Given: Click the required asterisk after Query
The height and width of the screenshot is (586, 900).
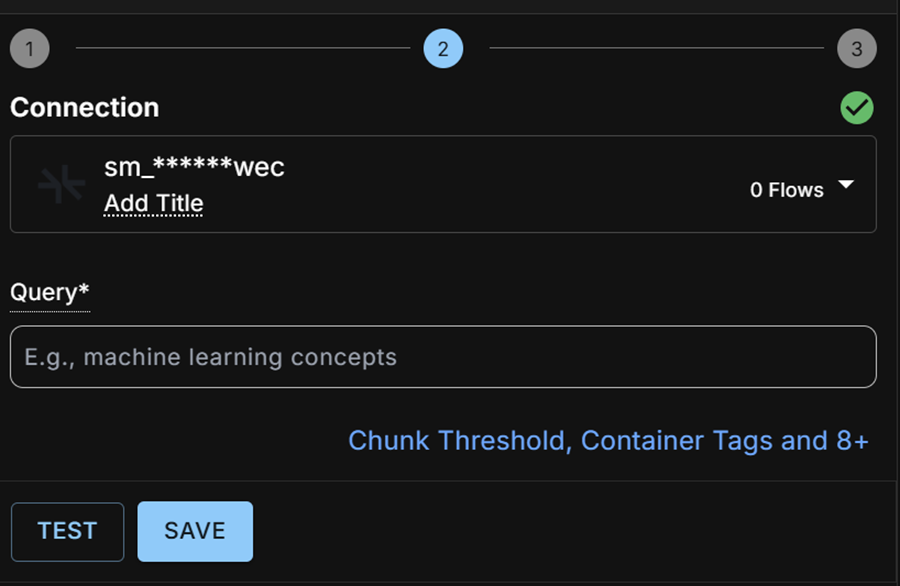Looking at the screenshot, I should 84,289.
